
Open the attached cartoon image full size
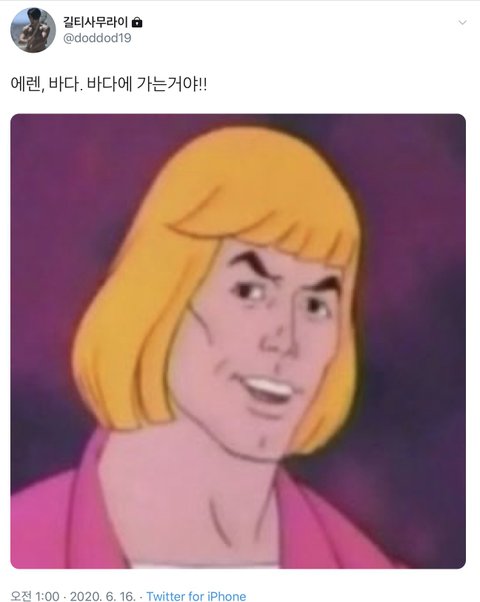click(238, 341)
